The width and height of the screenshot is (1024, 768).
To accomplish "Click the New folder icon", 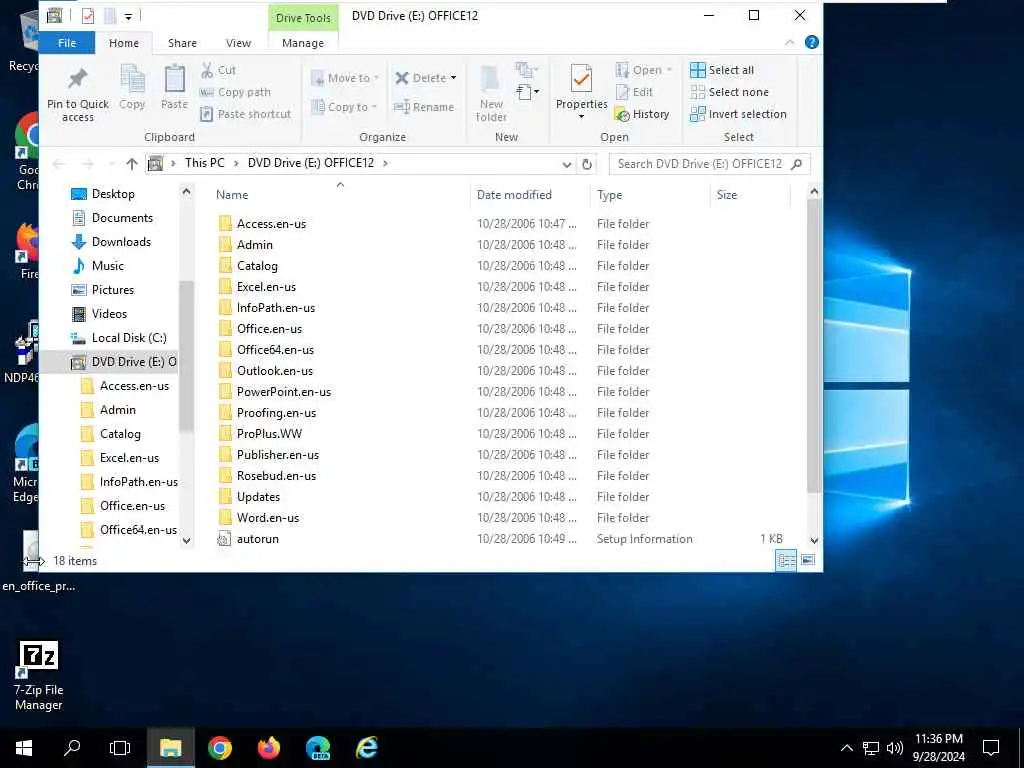I will 490,80.
